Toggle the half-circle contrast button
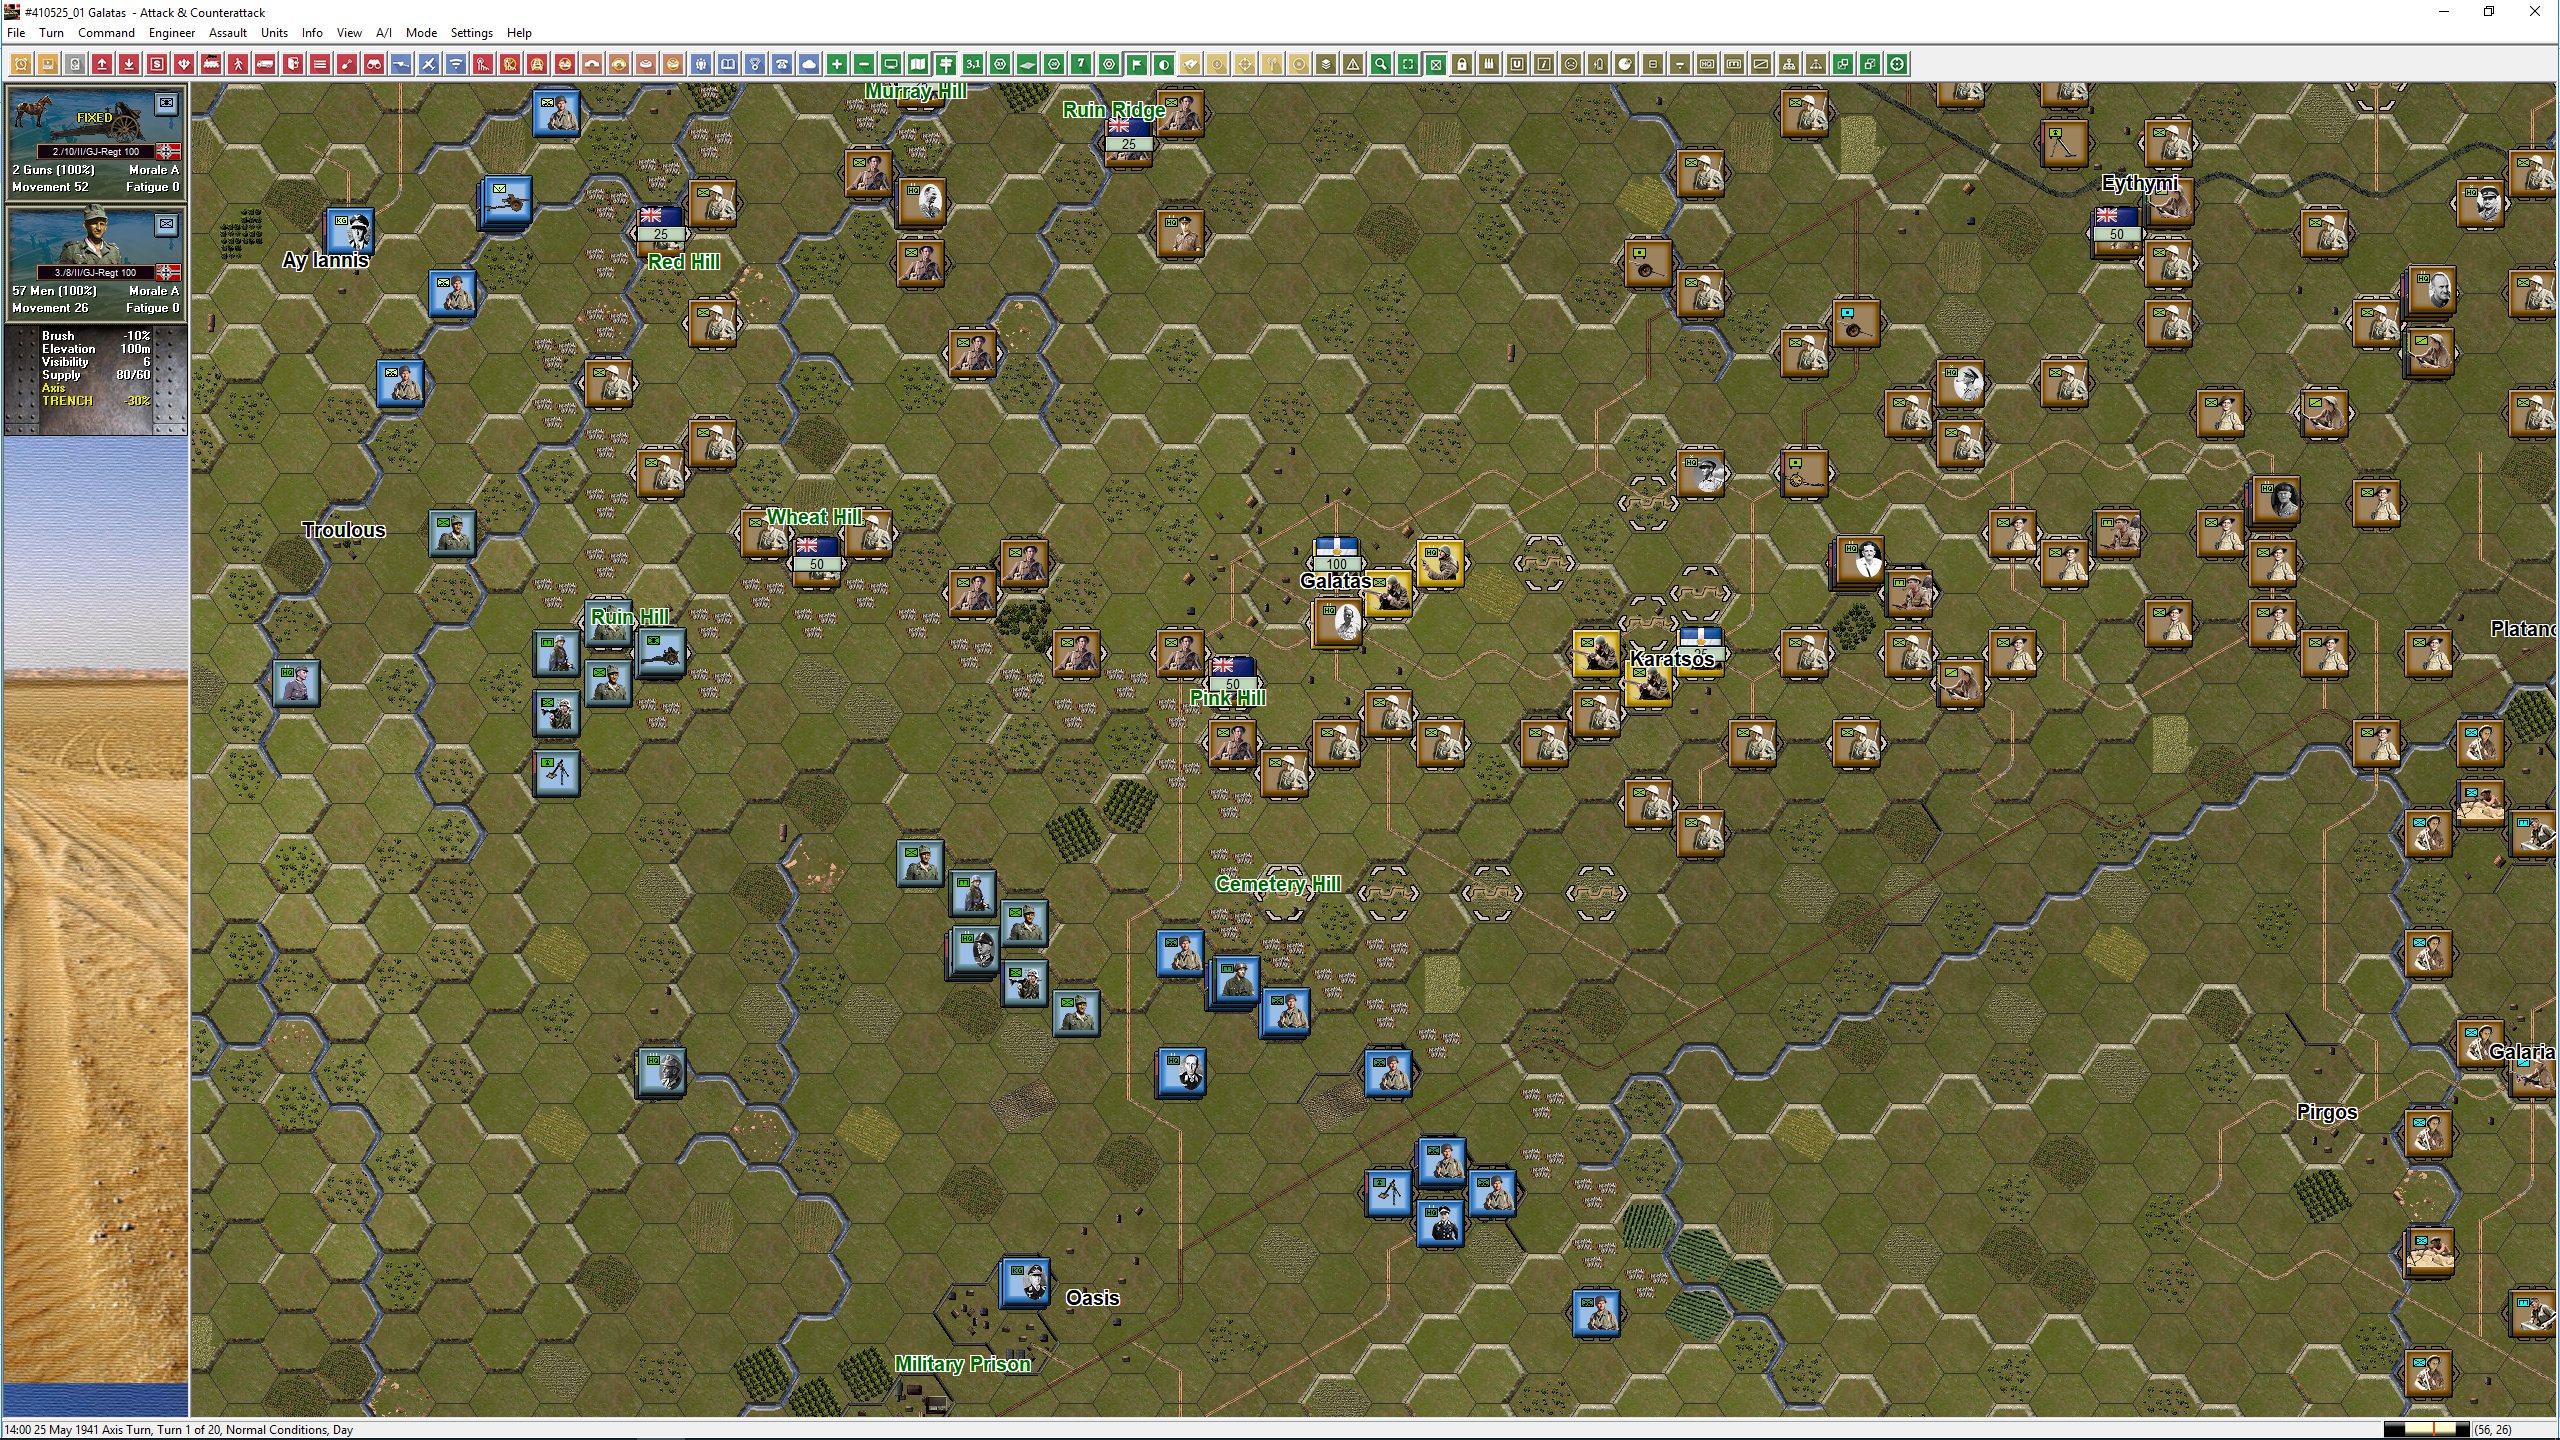Viewport: 2560px width, 1440px height. coord(1163,65)
